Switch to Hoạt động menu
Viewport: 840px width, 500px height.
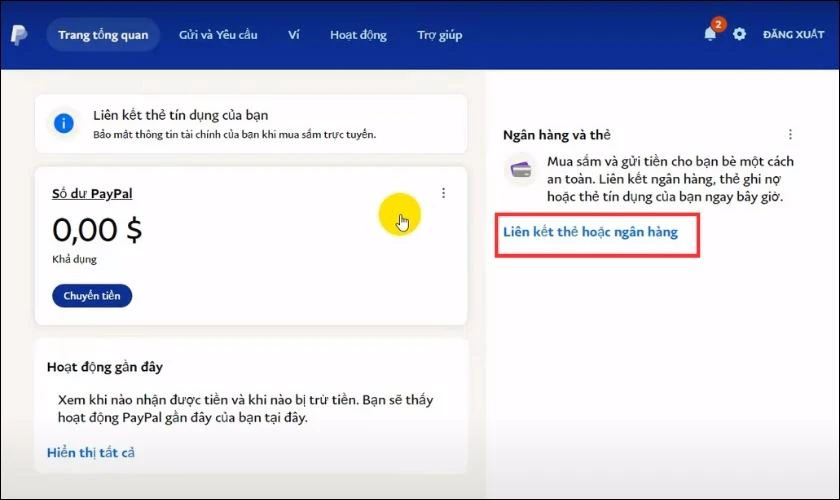point(358,35)
